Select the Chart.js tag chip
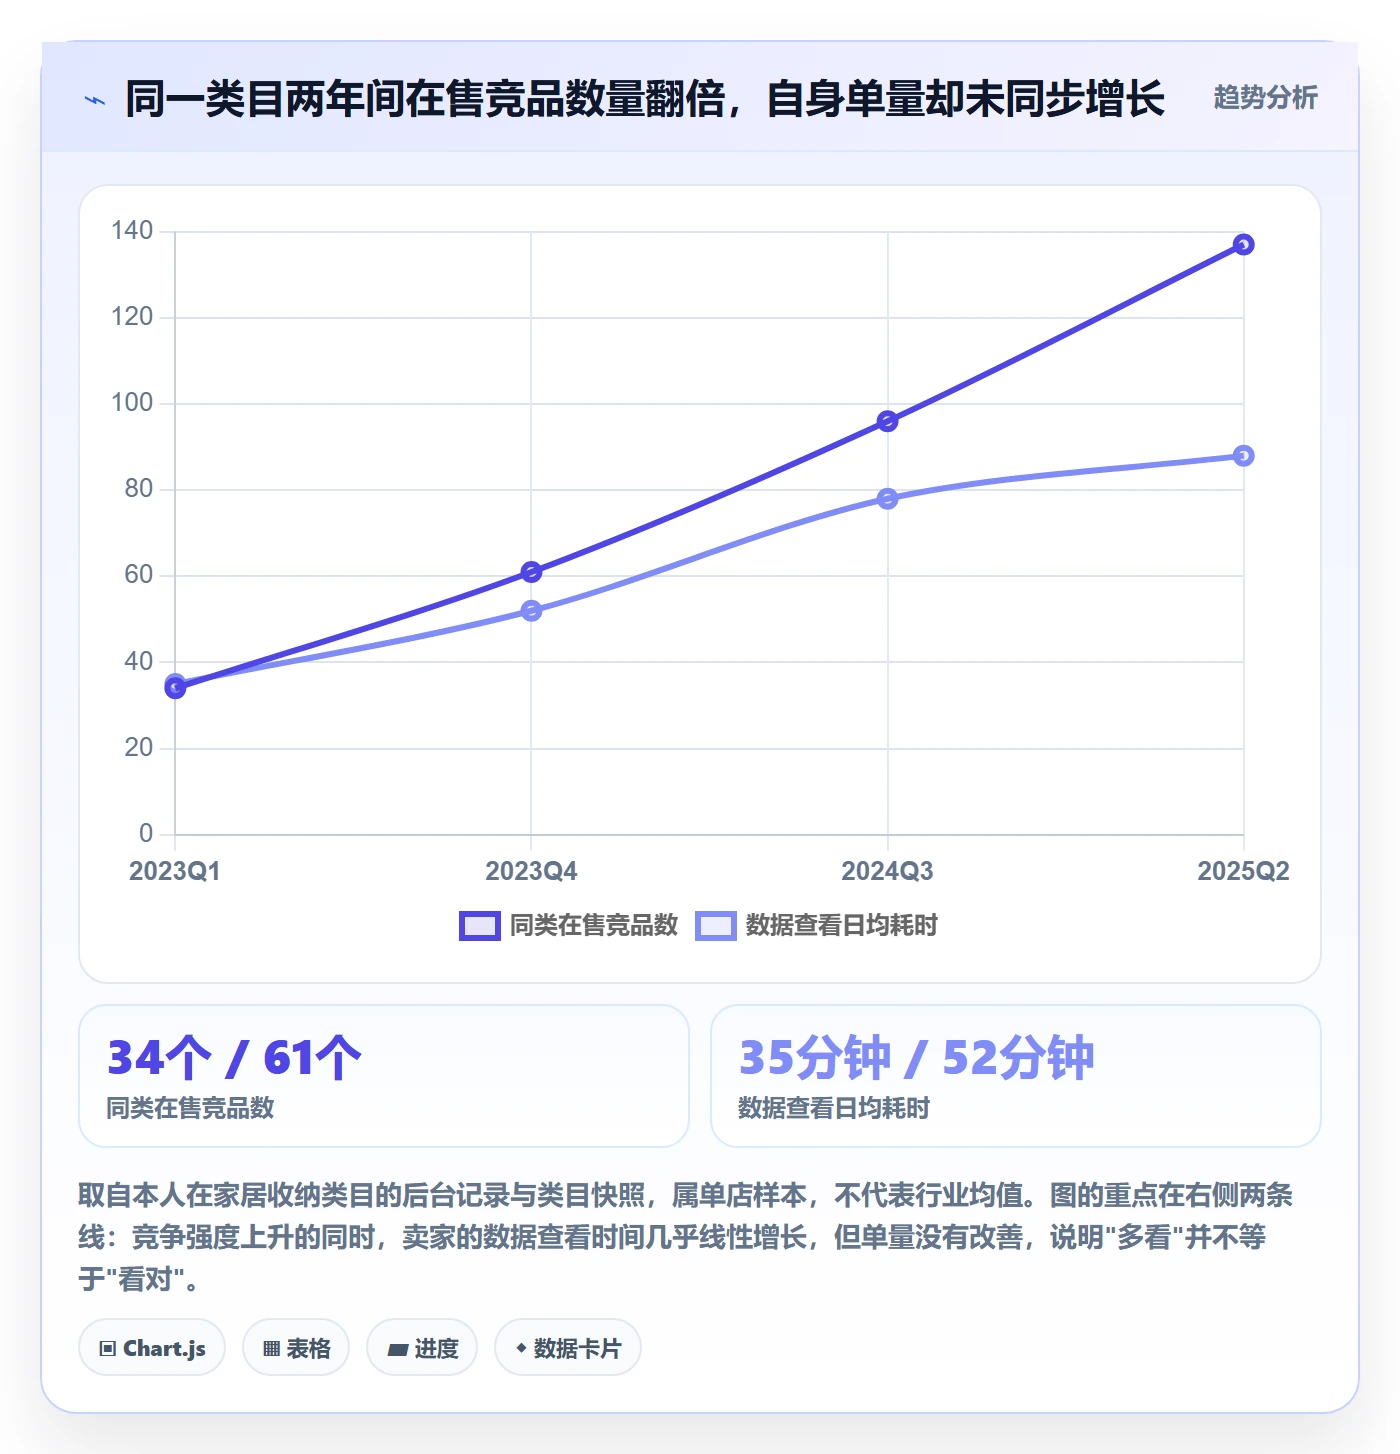 click(152, 1348)
